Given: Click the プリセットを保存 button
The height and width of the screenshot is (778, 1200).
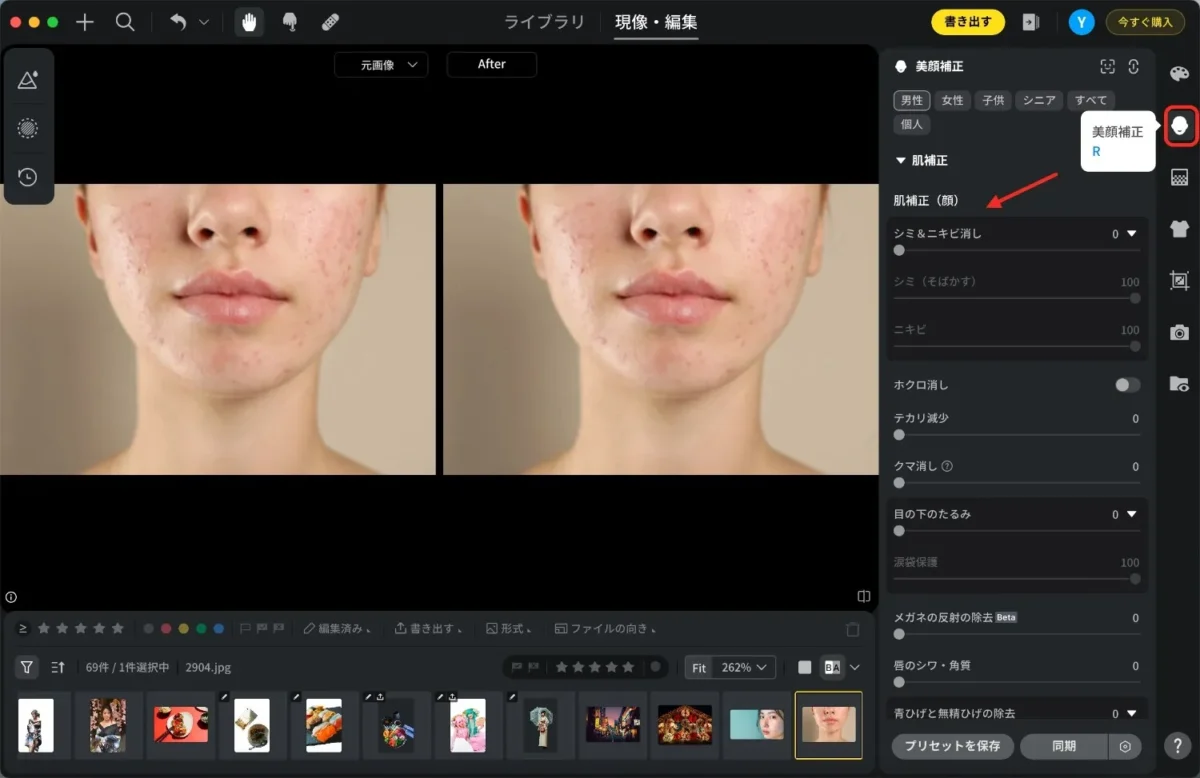Looking at the screenshot, I should pos(953,746).
